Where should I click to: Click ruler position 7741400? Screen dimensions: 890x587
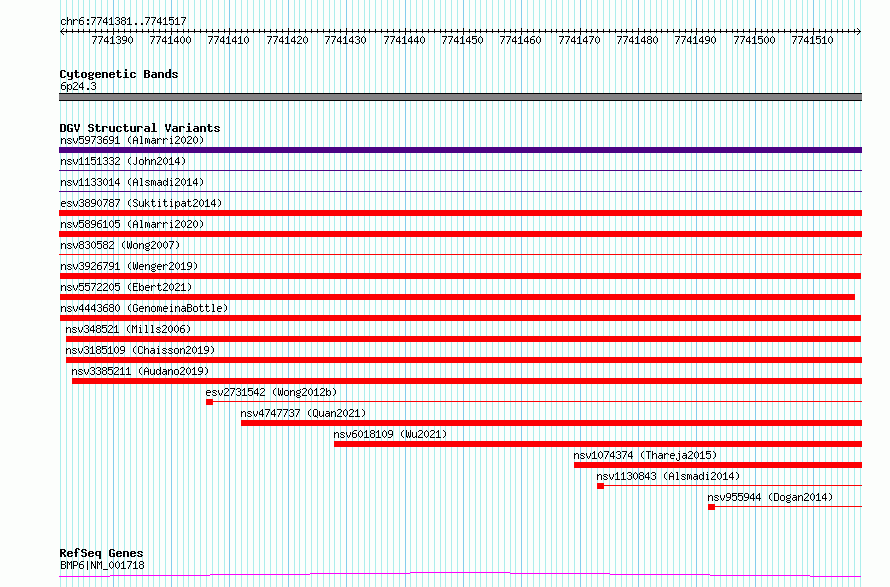point(170,40)
